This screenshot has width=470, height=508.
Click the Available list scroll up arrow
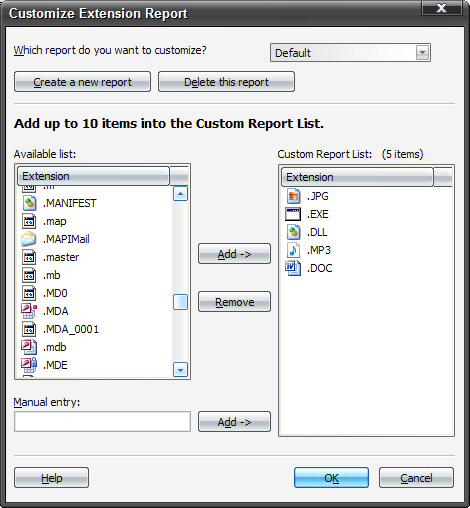(x=180, y=194)
